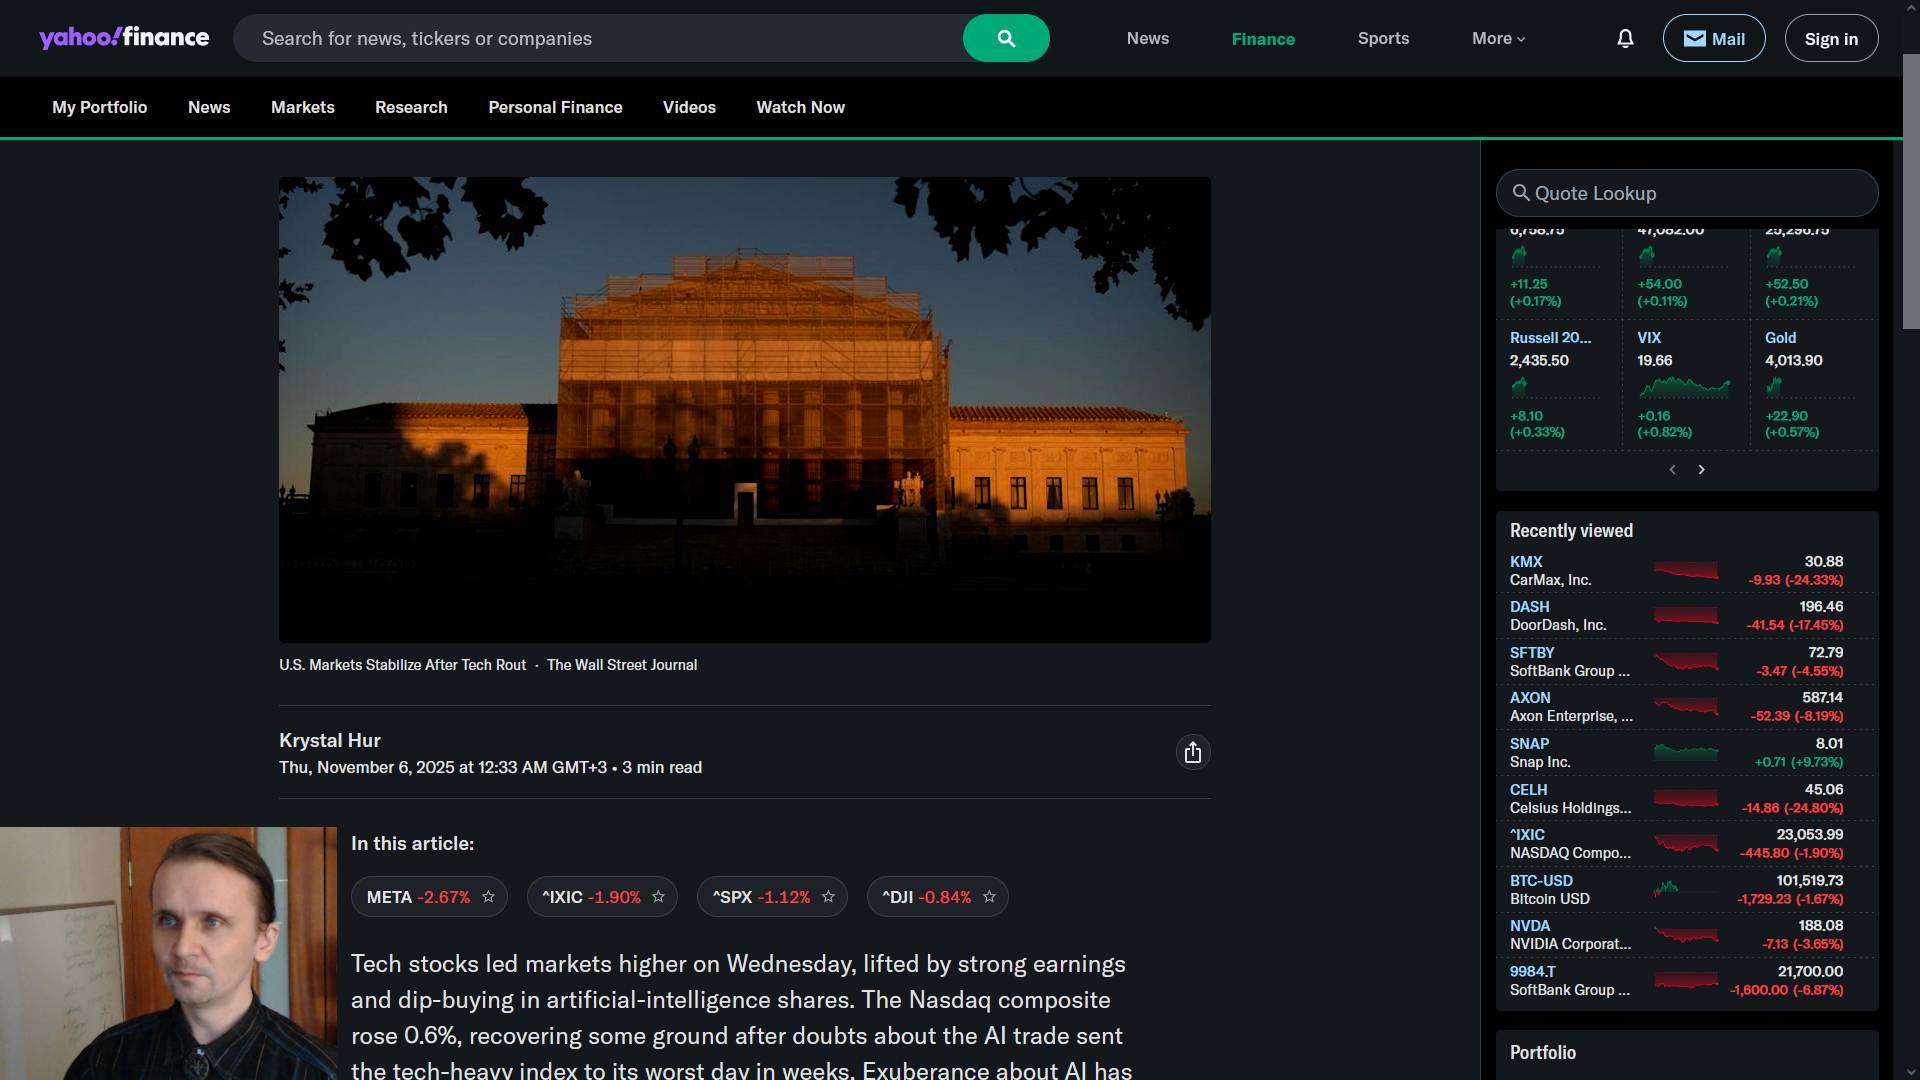Click the Yahoo Finance logo
Viewport: 1920px width, 1080px height.
pyautogui.click(x=124, y=38)
